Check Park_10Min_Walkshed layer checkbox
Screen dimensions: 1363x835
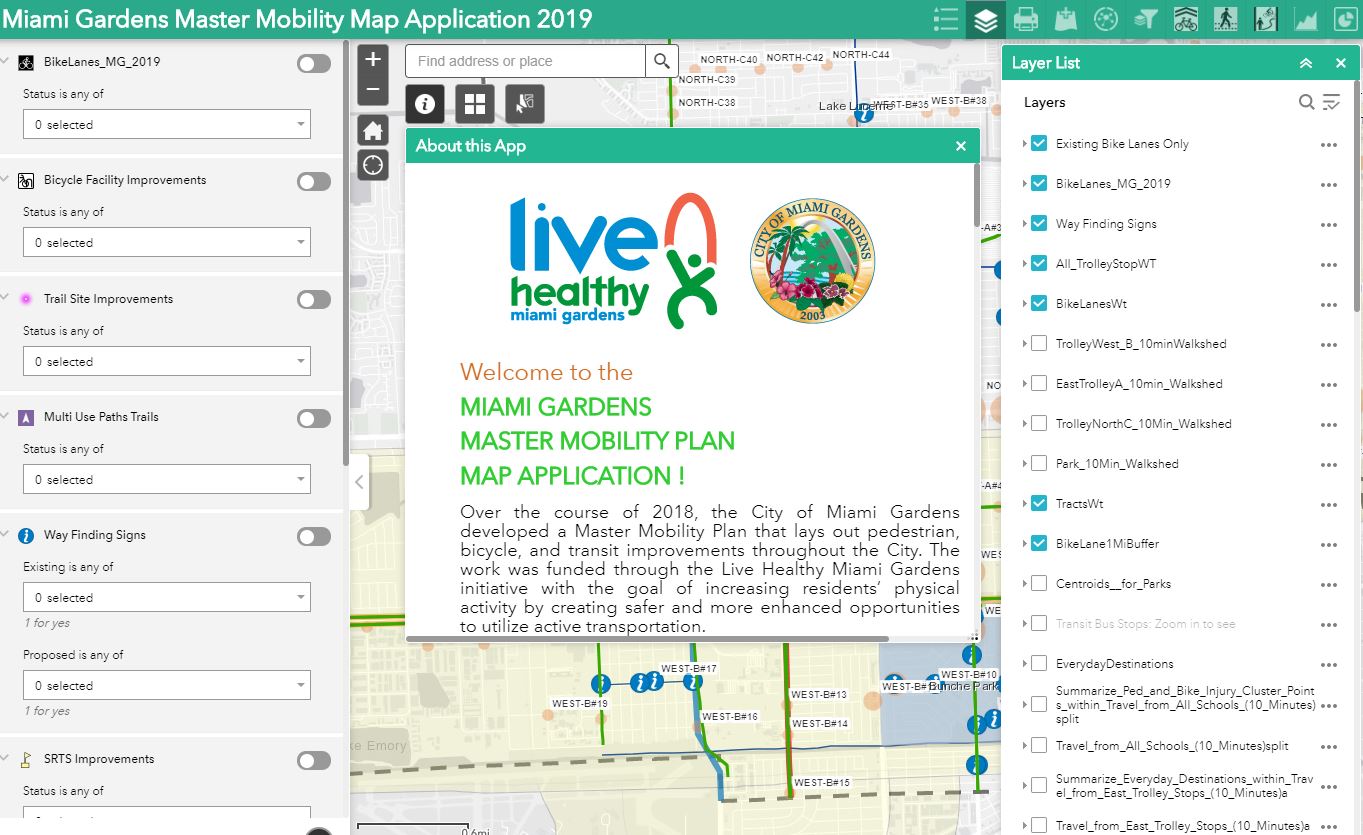[x=1038, y=464]
